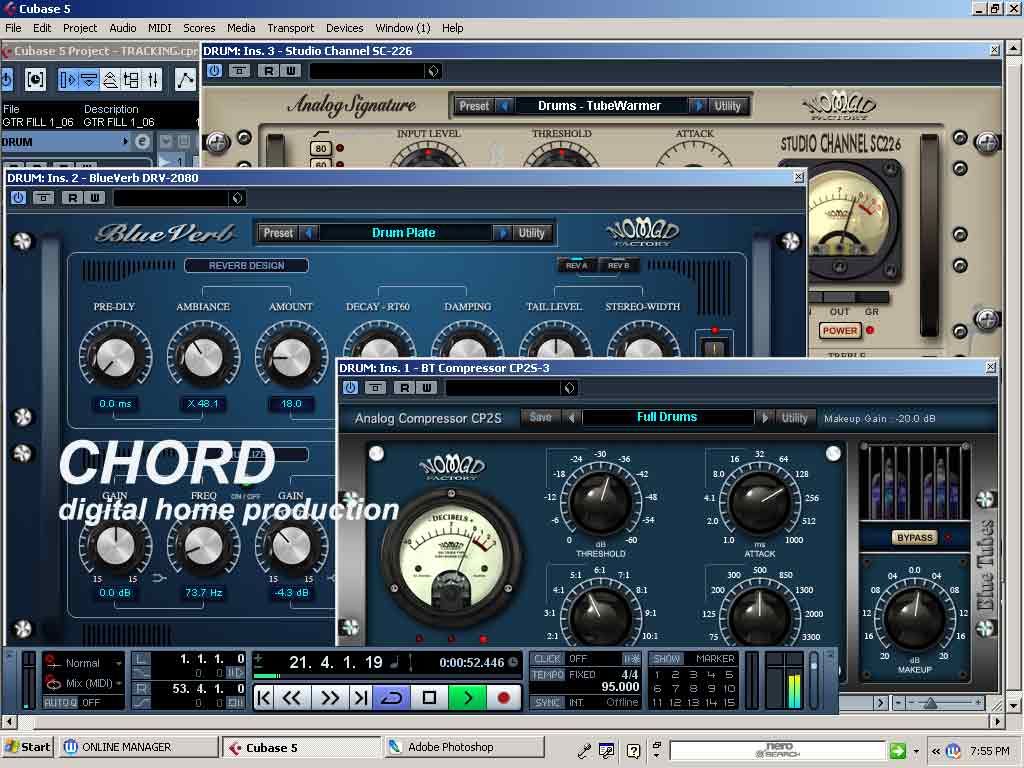The width and height of the screenshot is (1024, 768).
Task: Click the PRE-DLY knob in BlueVerb
Action: click(116, 357)
